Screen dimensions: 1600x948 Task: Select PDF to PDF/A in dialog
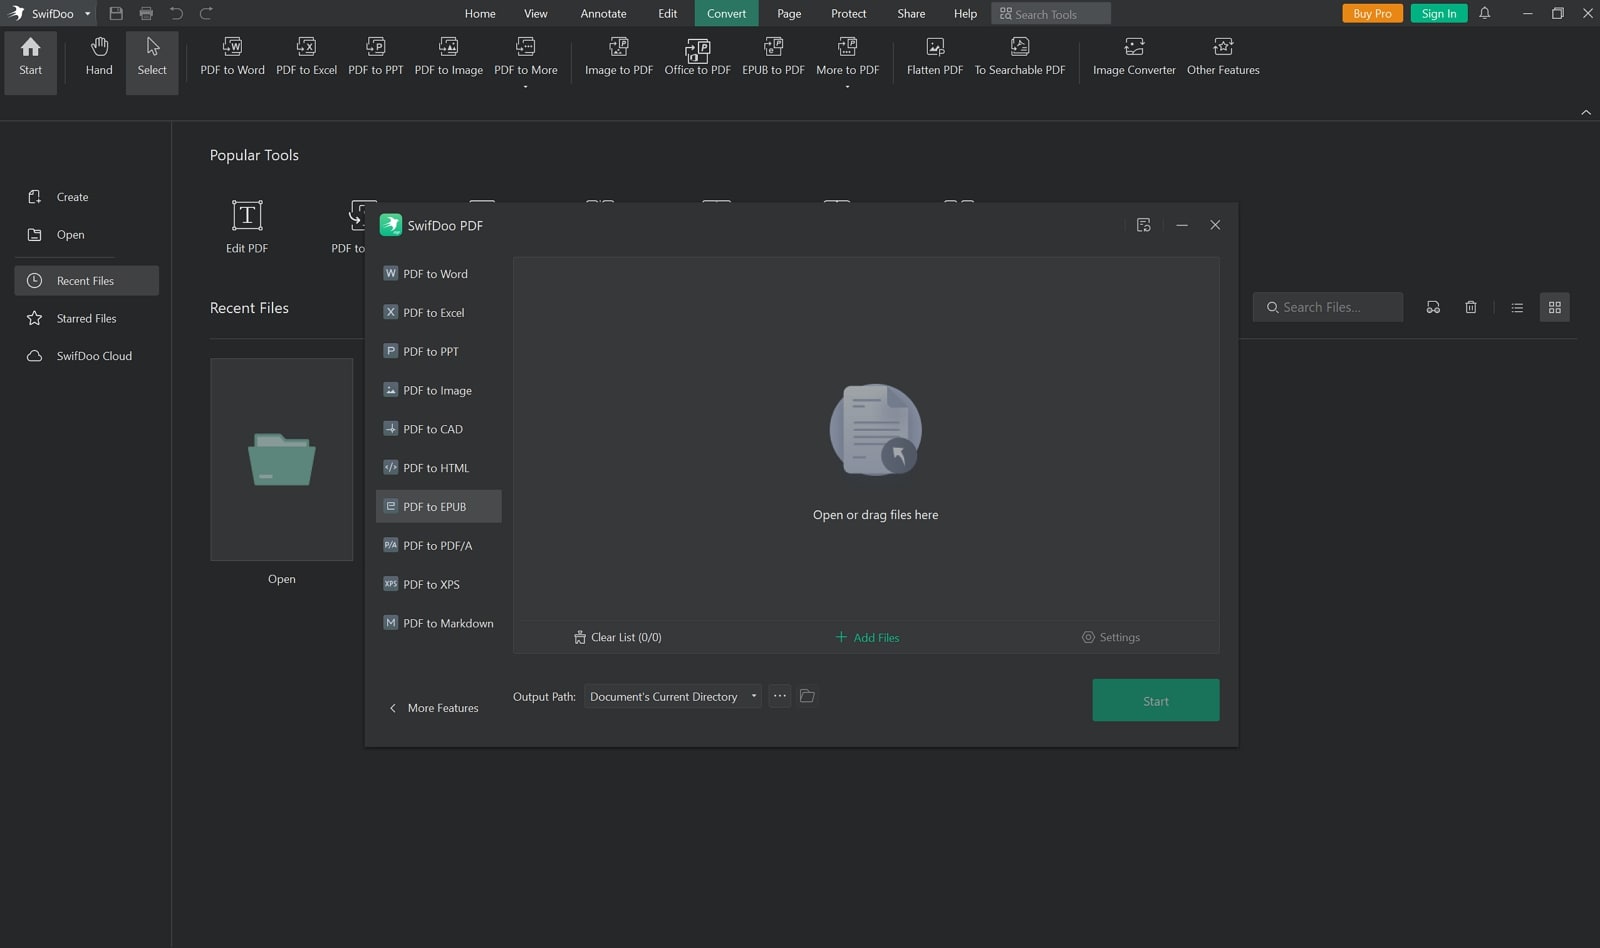point(438,546)
